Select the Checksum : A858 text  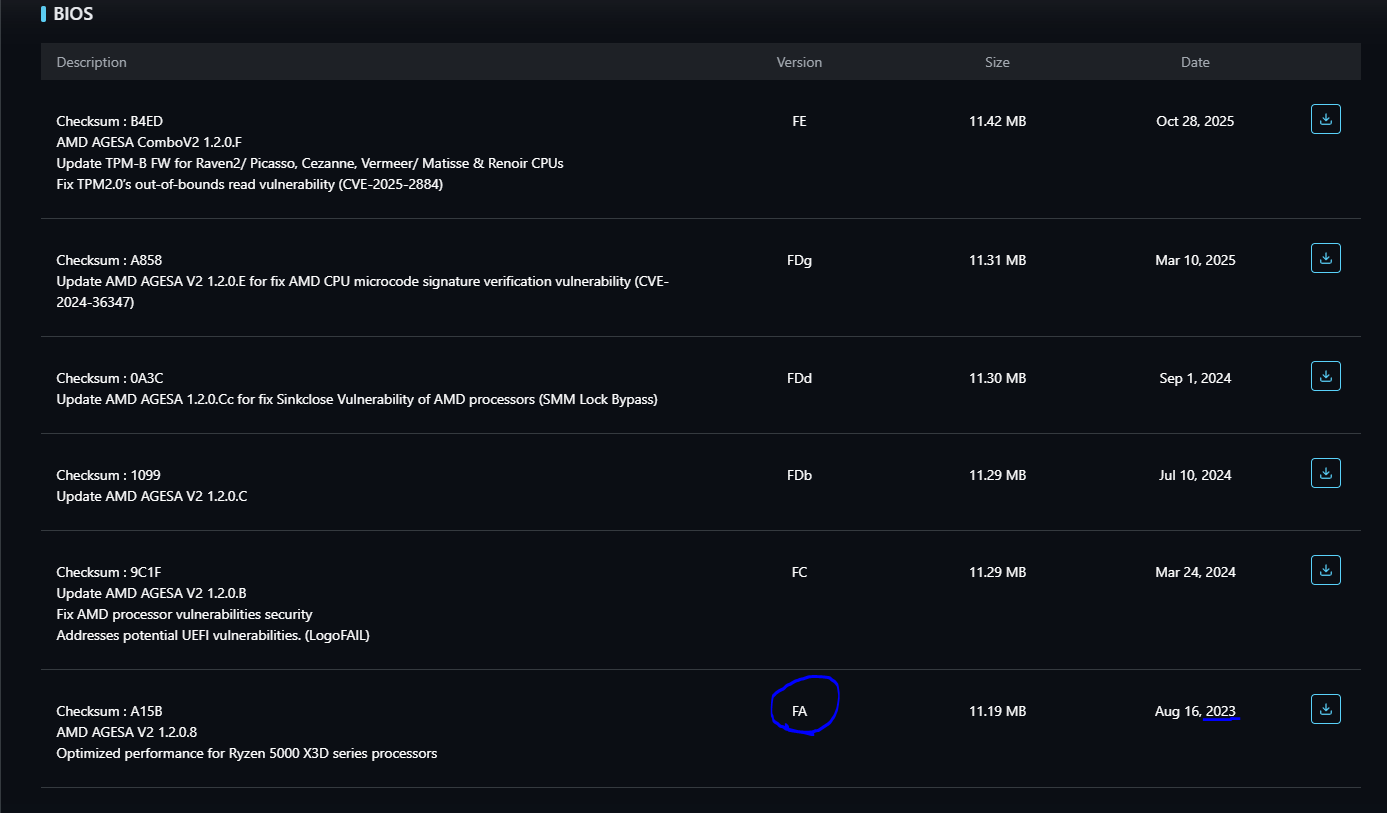pos(109,260)
